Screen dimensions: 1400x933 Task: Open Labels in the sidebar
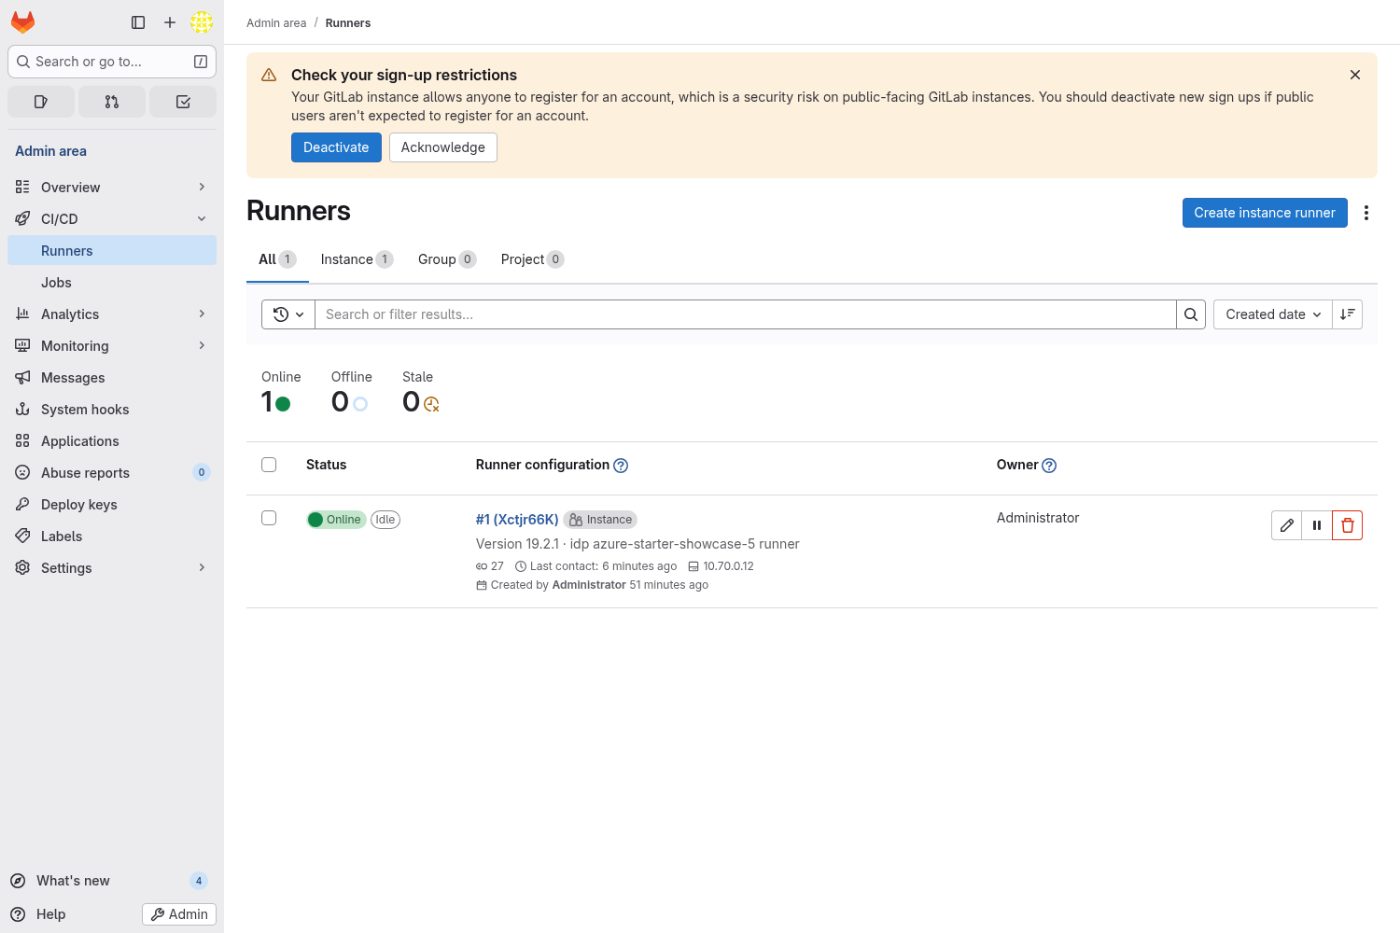112,536
